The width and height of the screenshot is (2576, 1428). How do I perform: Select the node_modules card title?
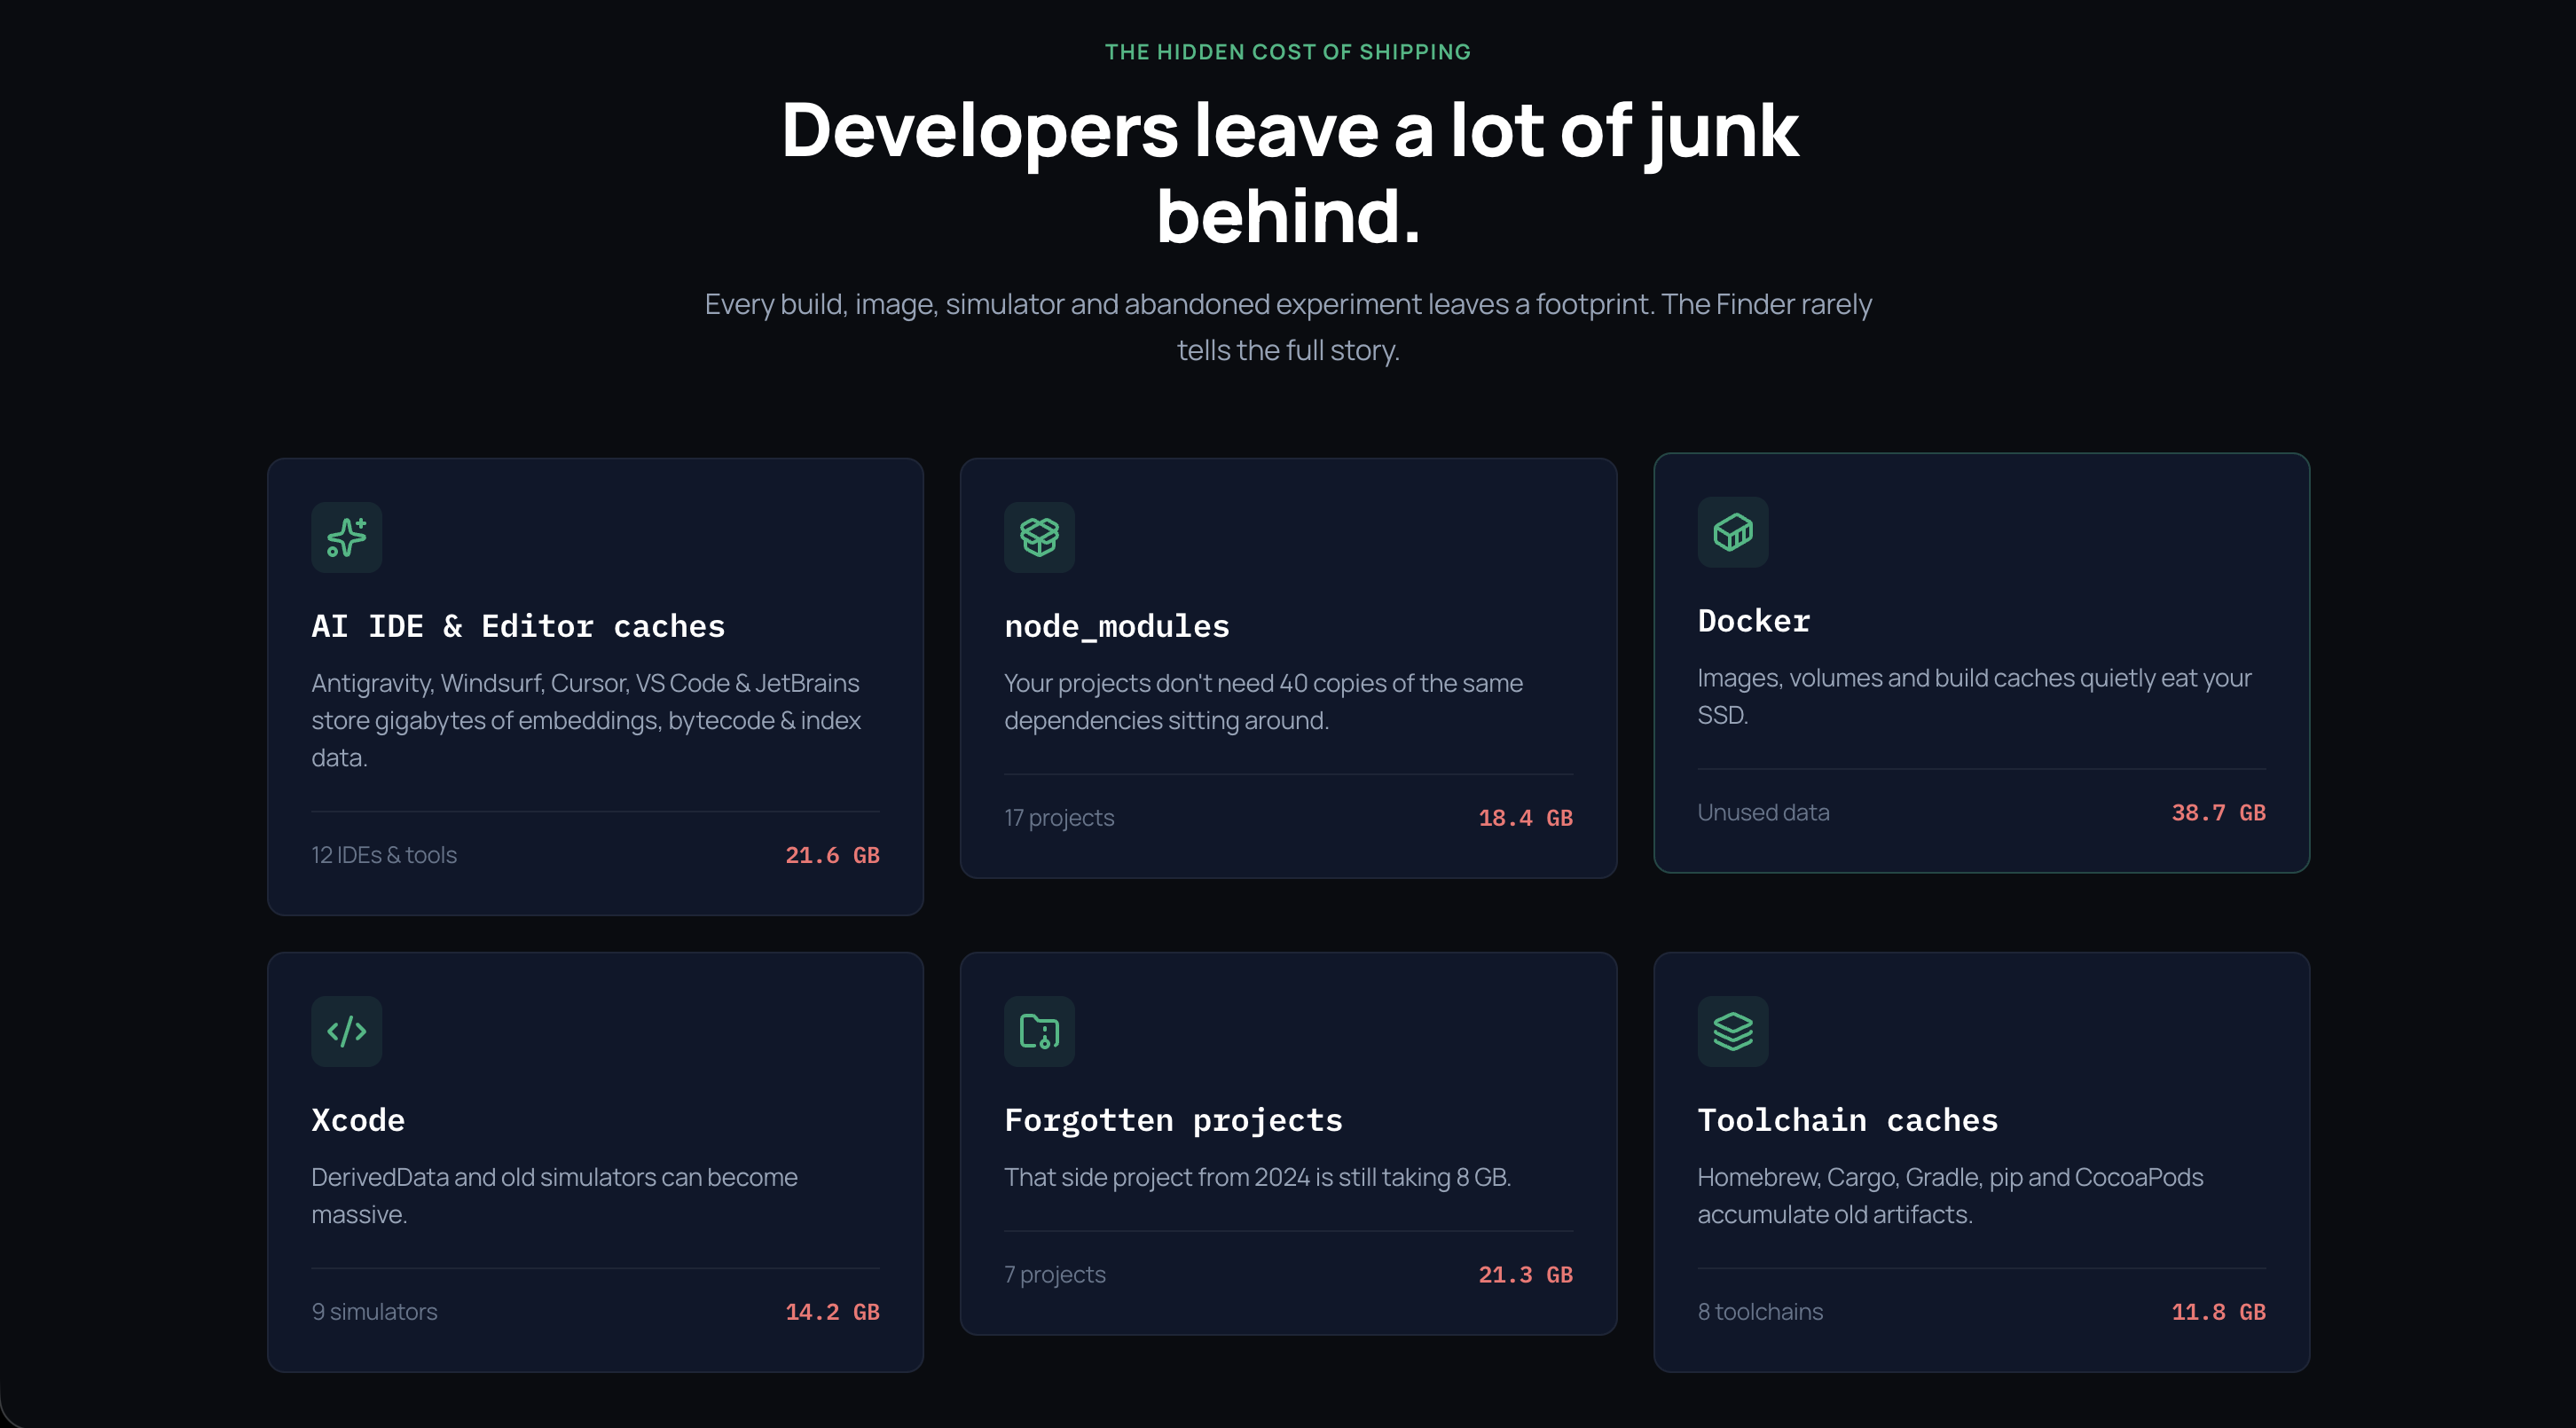[x=1116, y=626]
